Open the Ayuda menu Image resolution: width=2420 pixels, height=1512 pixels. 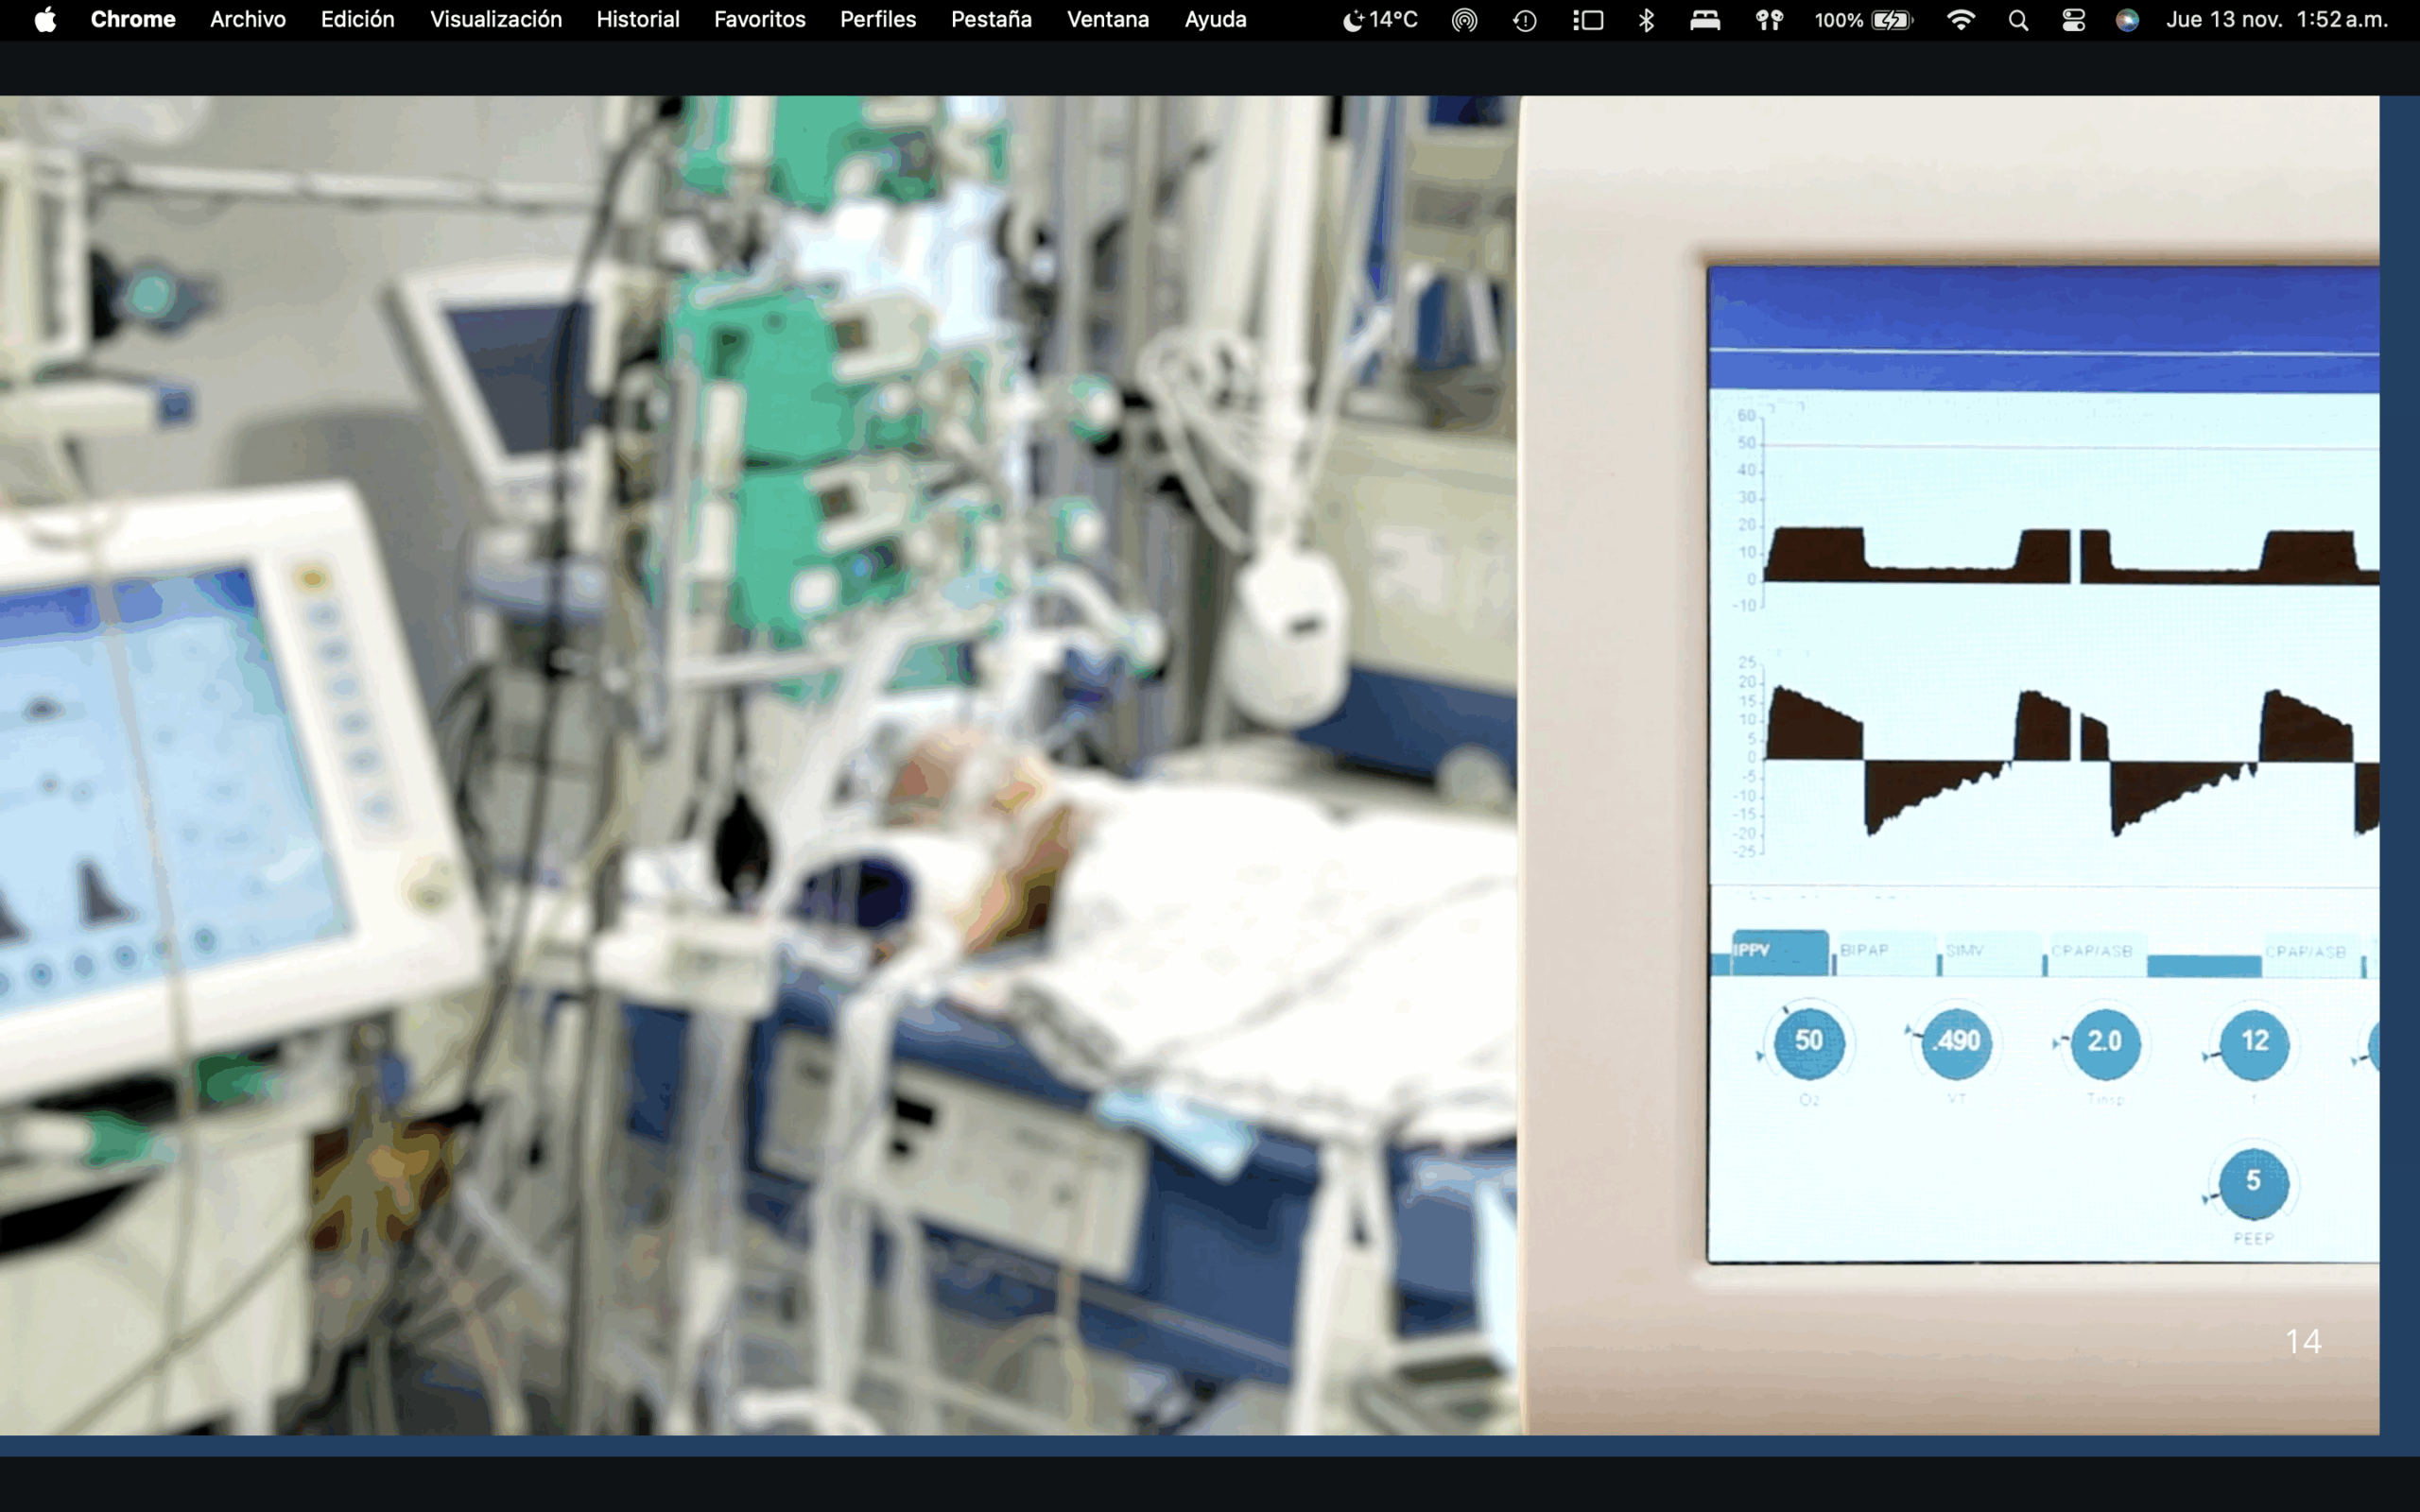point(1214,19)
